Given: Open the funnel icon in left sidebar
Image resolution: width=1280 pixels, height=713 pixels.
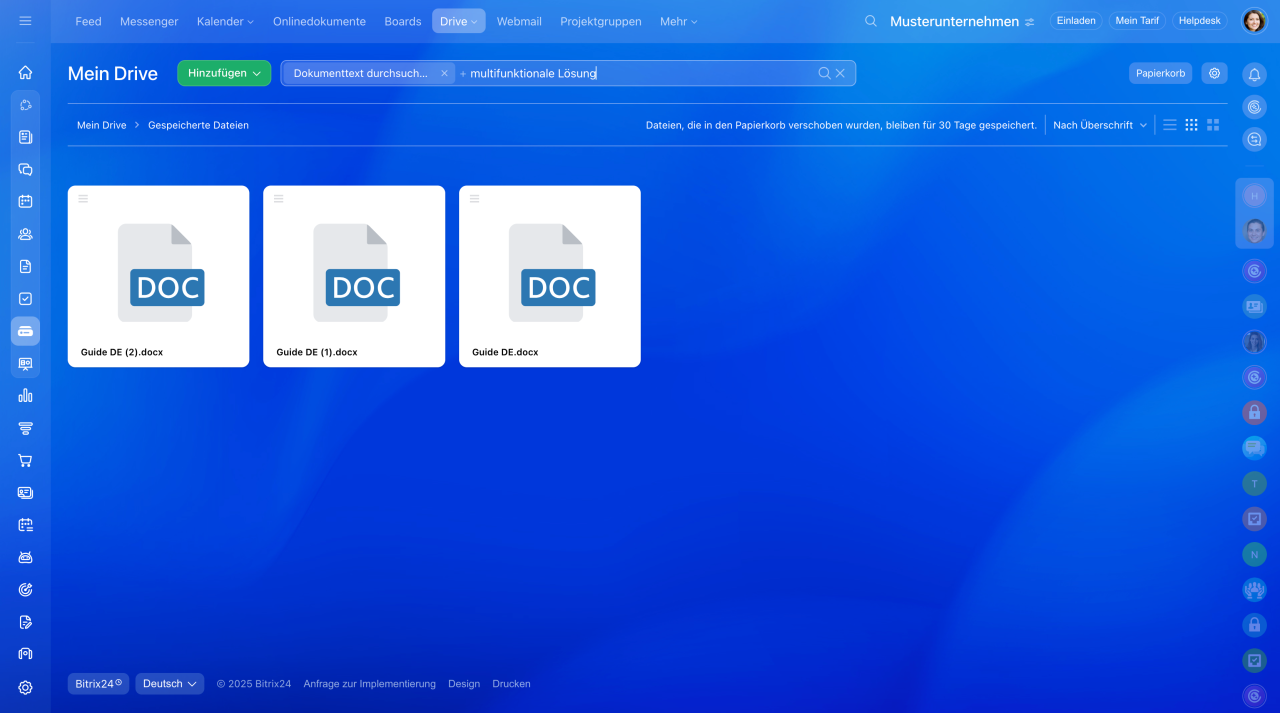Looking at the screenshot, I should pos(25,428).
